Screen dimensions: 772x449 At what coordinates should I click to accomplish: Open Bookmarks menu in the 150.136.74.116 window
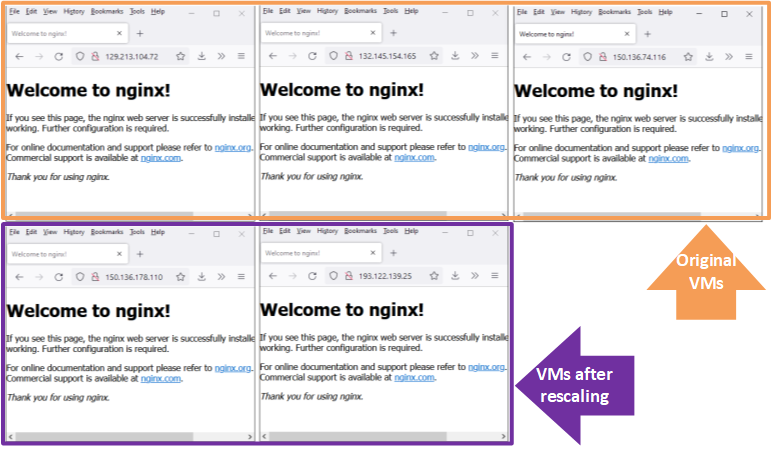point(614,12)
